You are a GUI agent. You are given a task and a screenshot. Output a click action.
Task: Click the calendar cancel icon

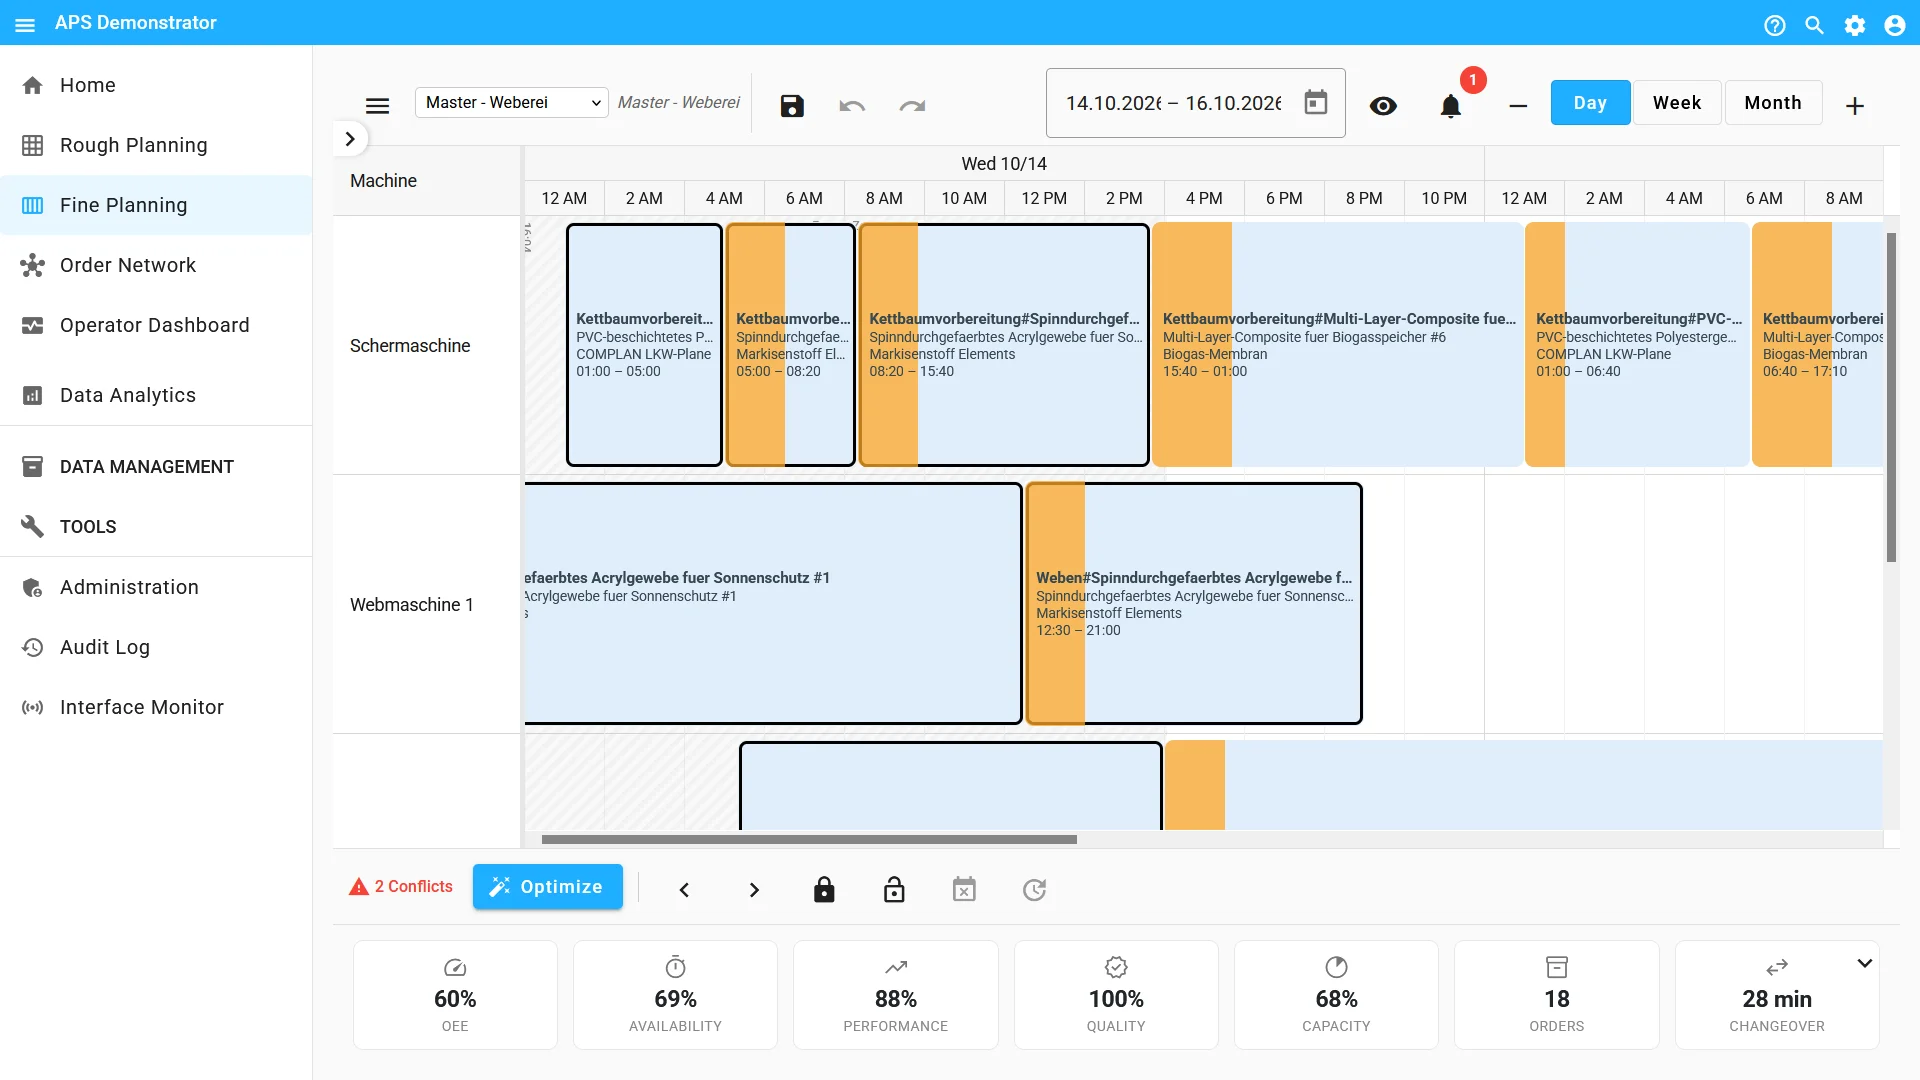click(x=964, y=890)
